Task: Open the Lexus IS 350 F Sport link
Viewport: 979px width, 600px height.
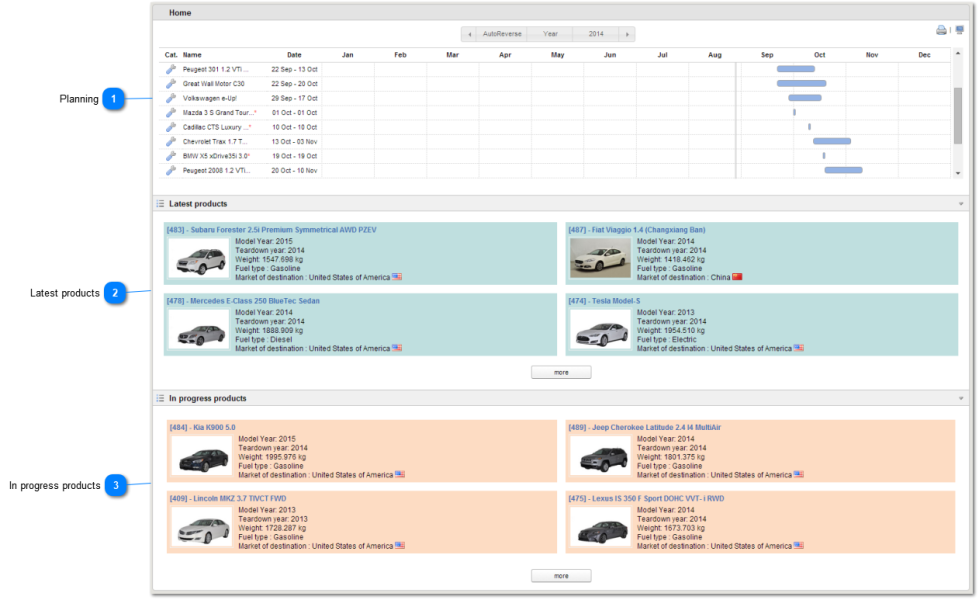Action: pos(646,499)
